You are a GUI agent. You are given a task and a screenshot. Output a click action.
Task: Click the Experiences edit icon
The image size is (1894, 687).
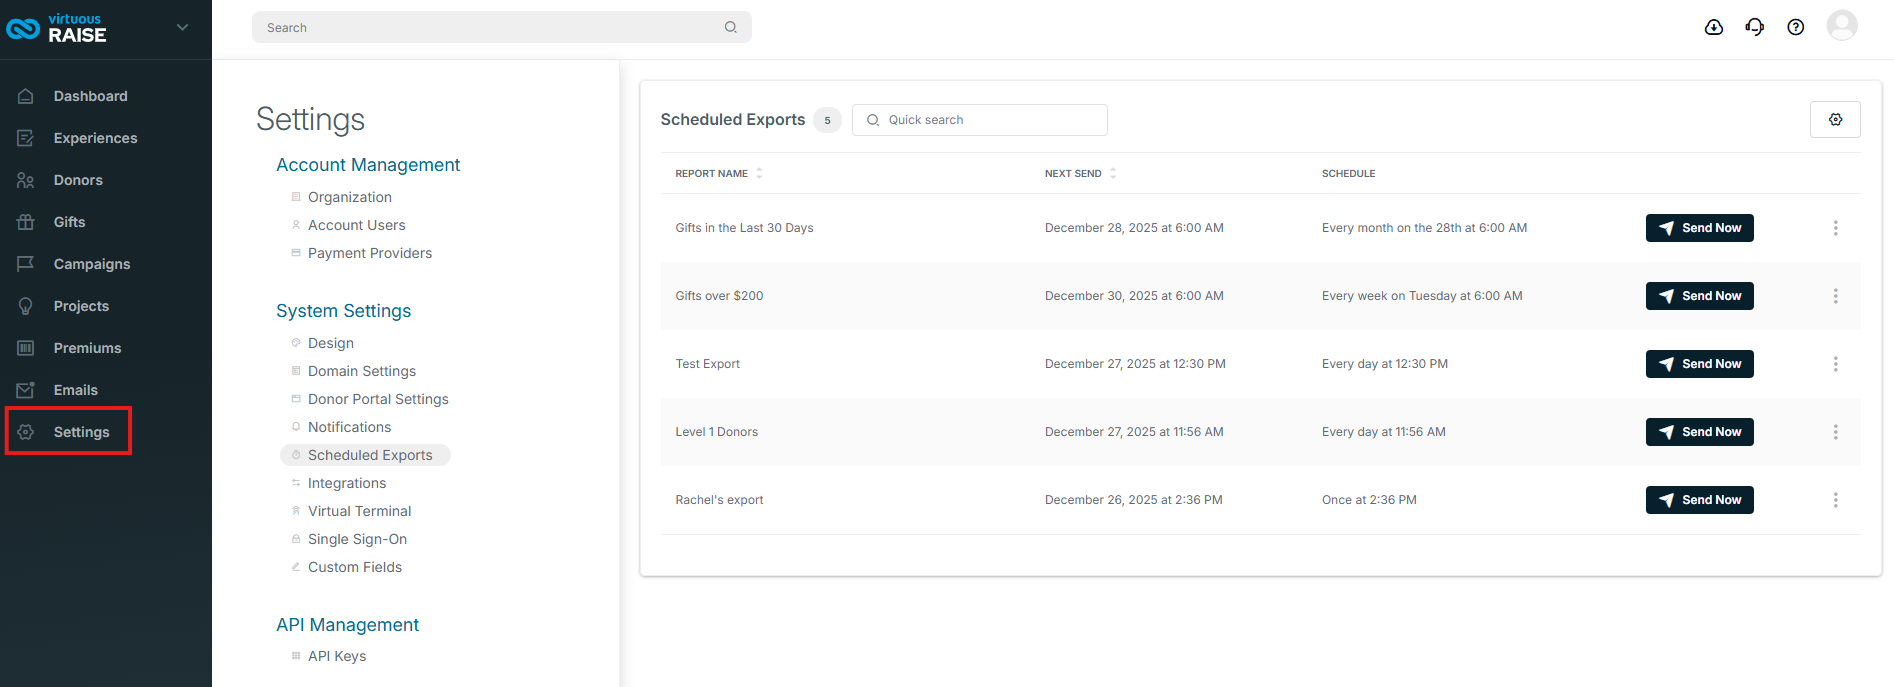point(26,138)
